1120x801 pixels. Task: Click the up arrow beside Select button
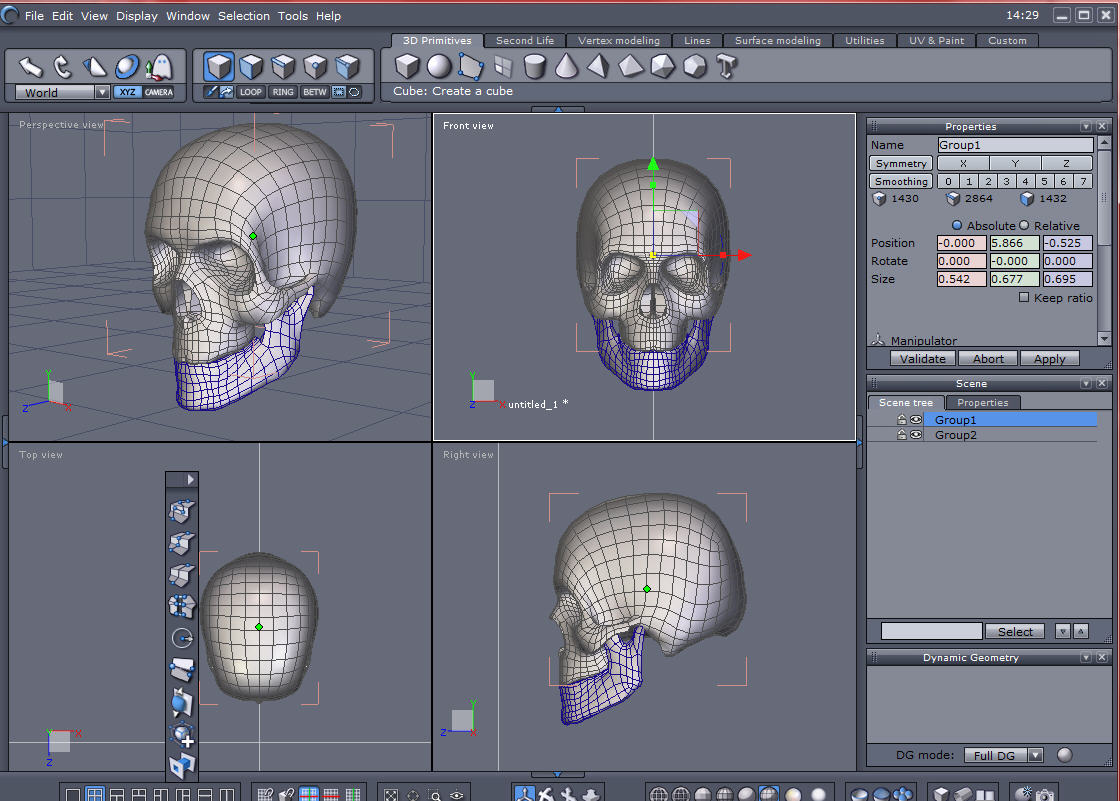coord(1081,632)
